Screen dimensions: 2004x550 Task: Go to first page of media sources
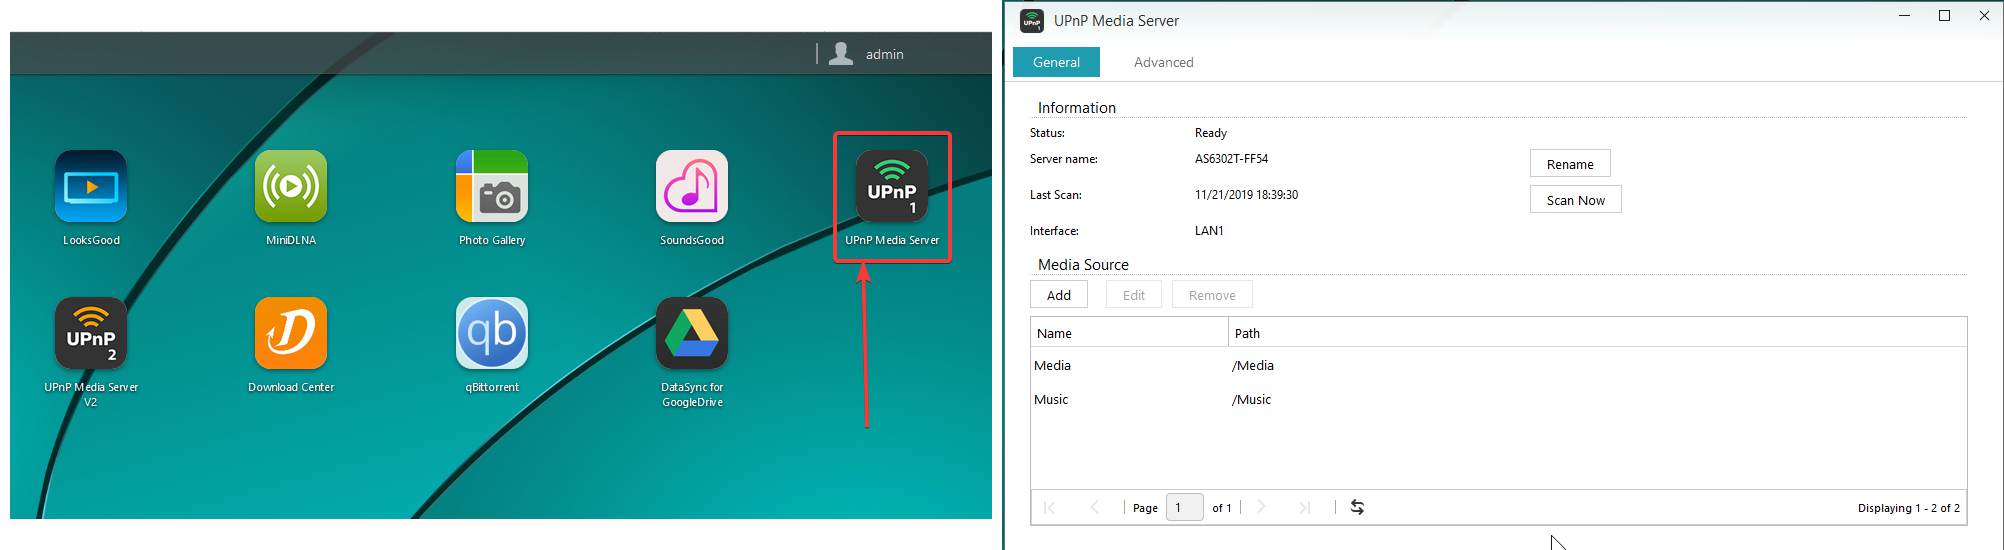click(x=1049, y=507)
